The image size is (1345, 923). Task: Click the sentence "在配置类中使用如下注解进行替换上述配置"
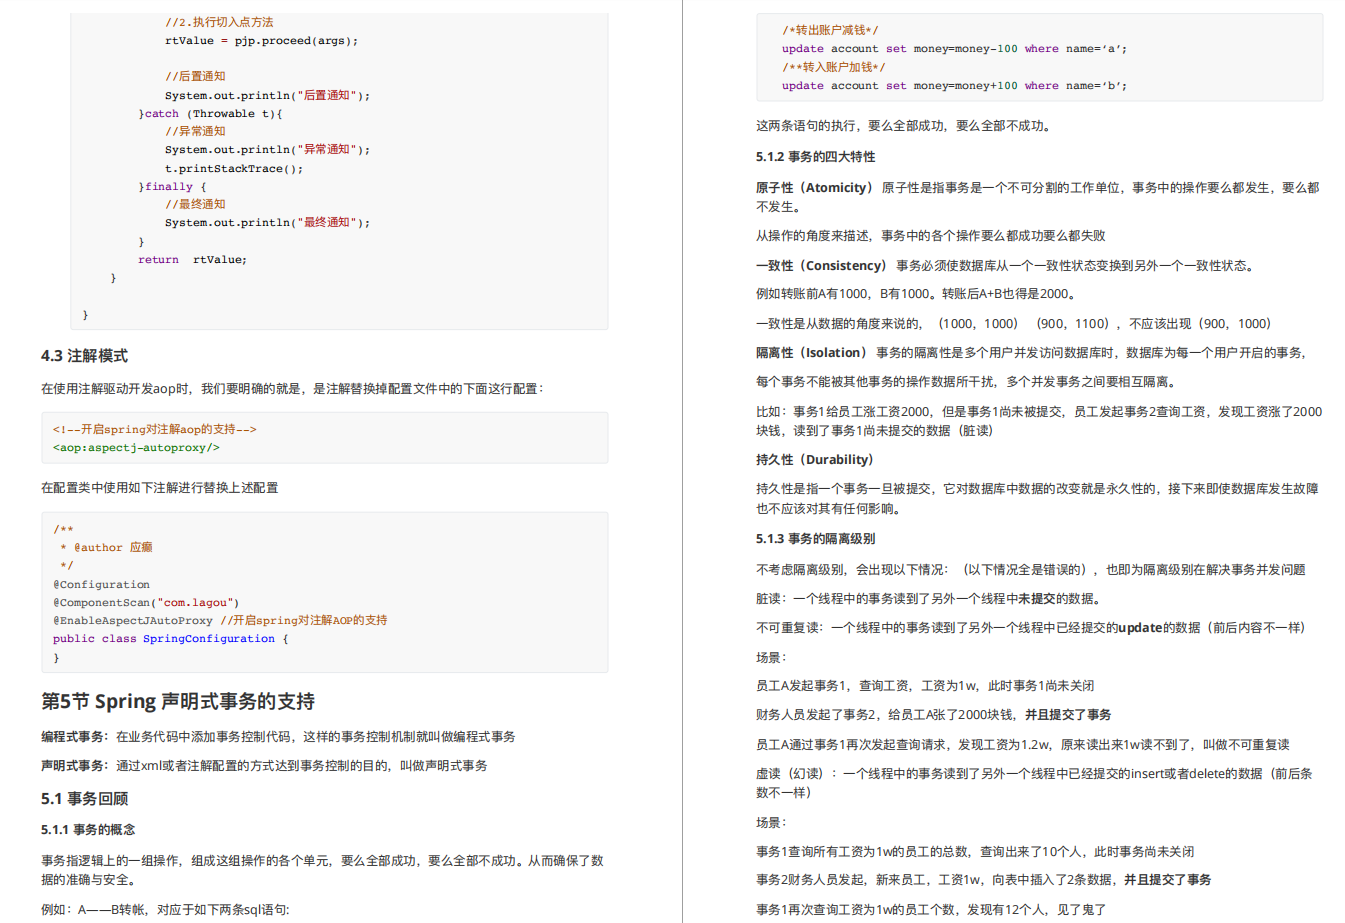click(x=160, y=488)
